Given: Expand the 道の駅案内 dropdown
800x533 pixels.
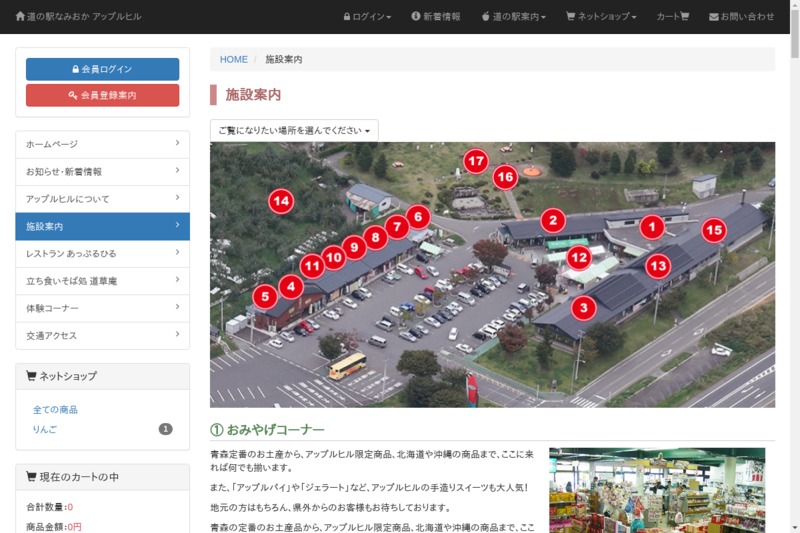Looking at the screenshot, I should (513, 17).
